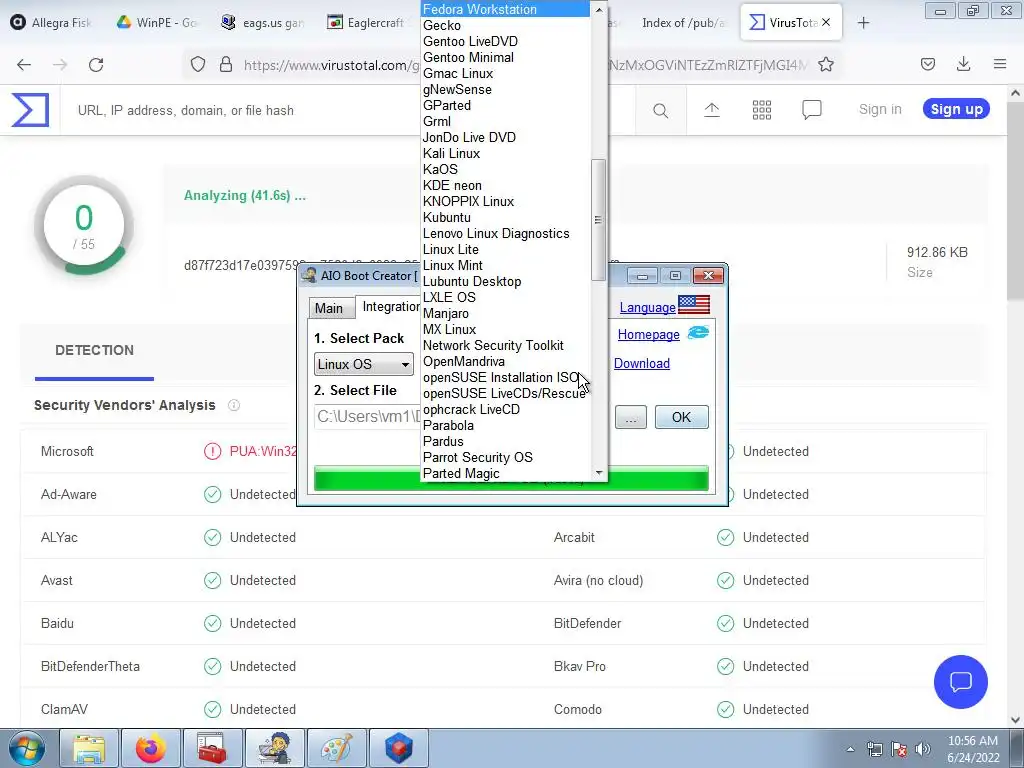The width and height of the screenshot is (1024, 768).
Task: Click the Firefox back arrow
Action: click(24, 64)
